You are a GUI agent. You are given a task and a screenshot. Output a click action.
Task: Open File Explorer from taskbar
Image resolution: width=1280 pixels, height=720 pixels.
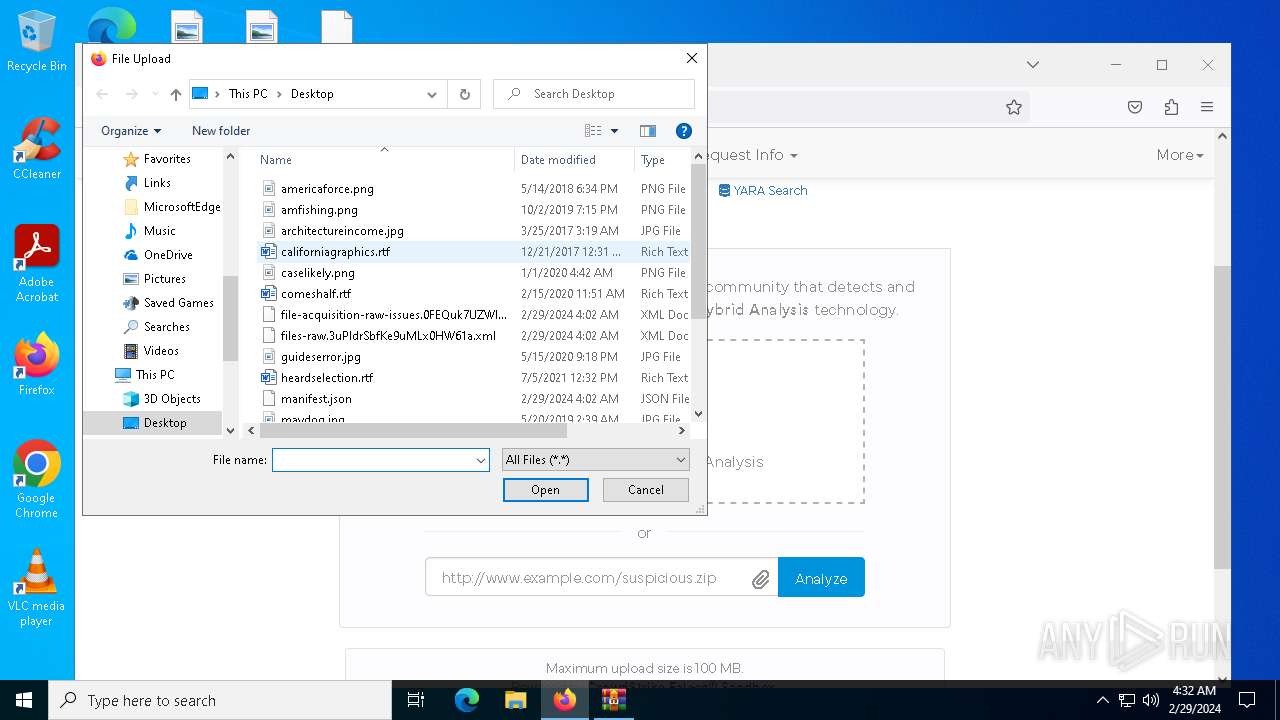click(x=516, y=700)
